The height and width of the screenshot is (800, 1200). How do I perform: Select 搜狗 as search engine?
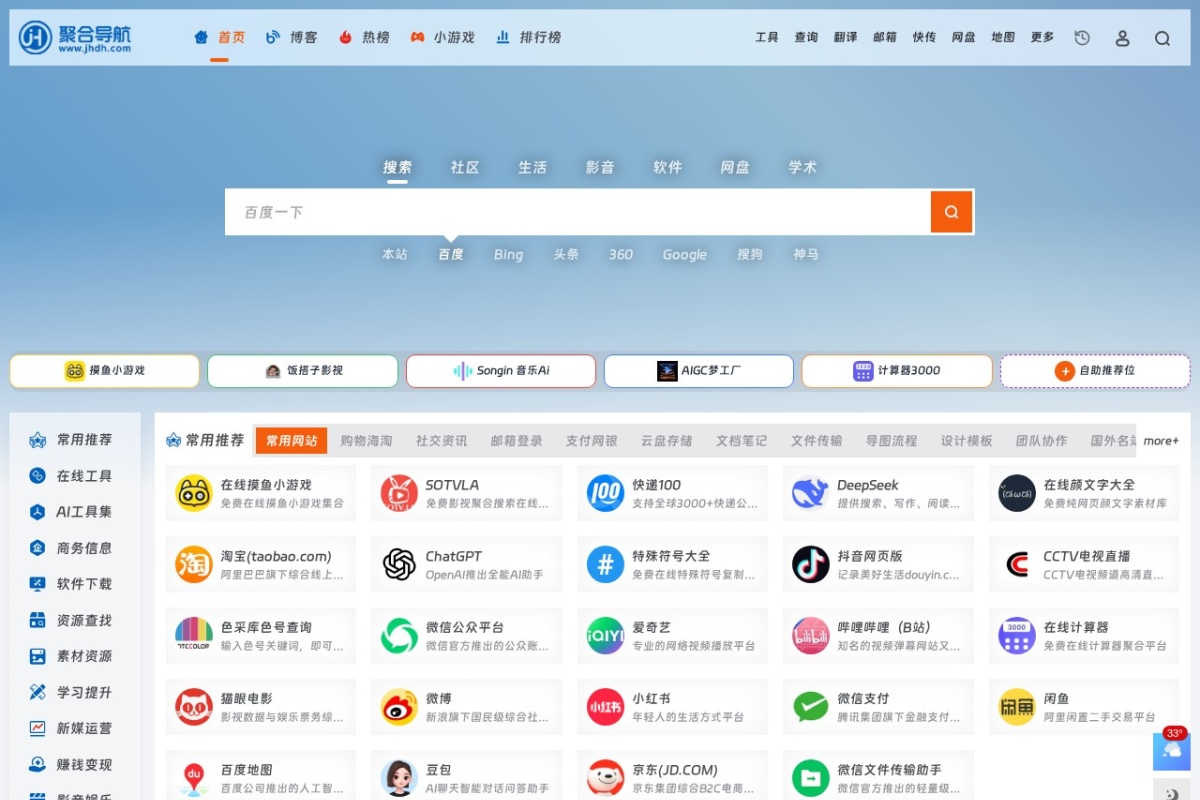coord(750,255)
